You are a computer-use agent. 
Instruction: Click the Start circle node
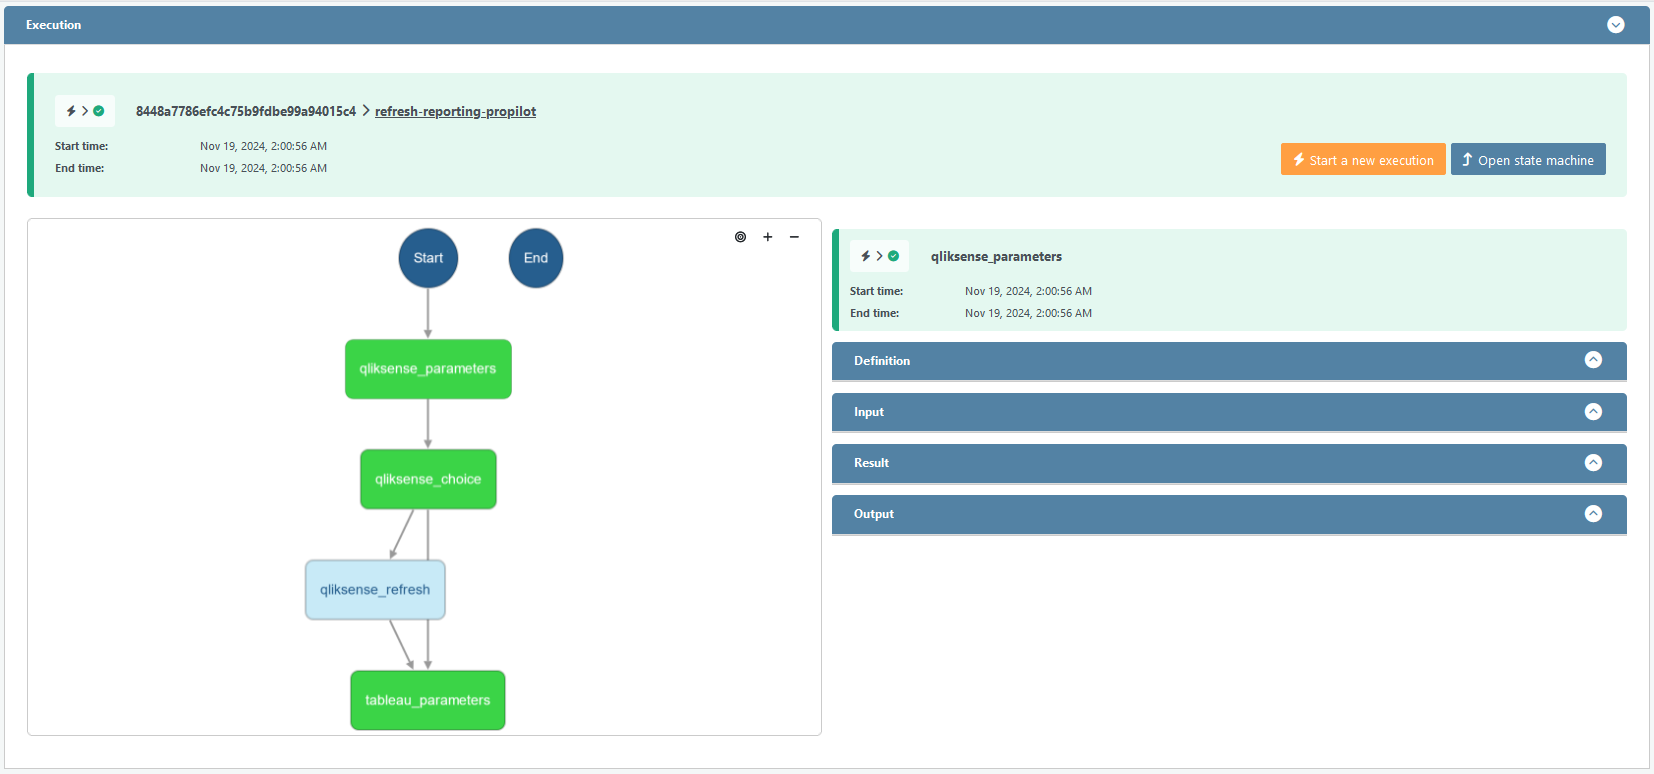coord(428,258)
